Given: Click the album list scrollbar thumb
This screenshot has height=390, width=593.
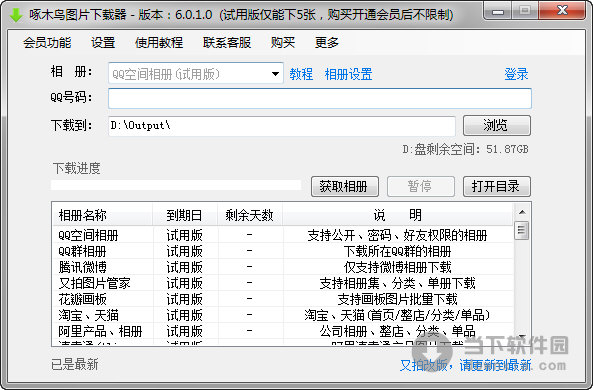Looking at the screenshot, I should pos(522,230).
